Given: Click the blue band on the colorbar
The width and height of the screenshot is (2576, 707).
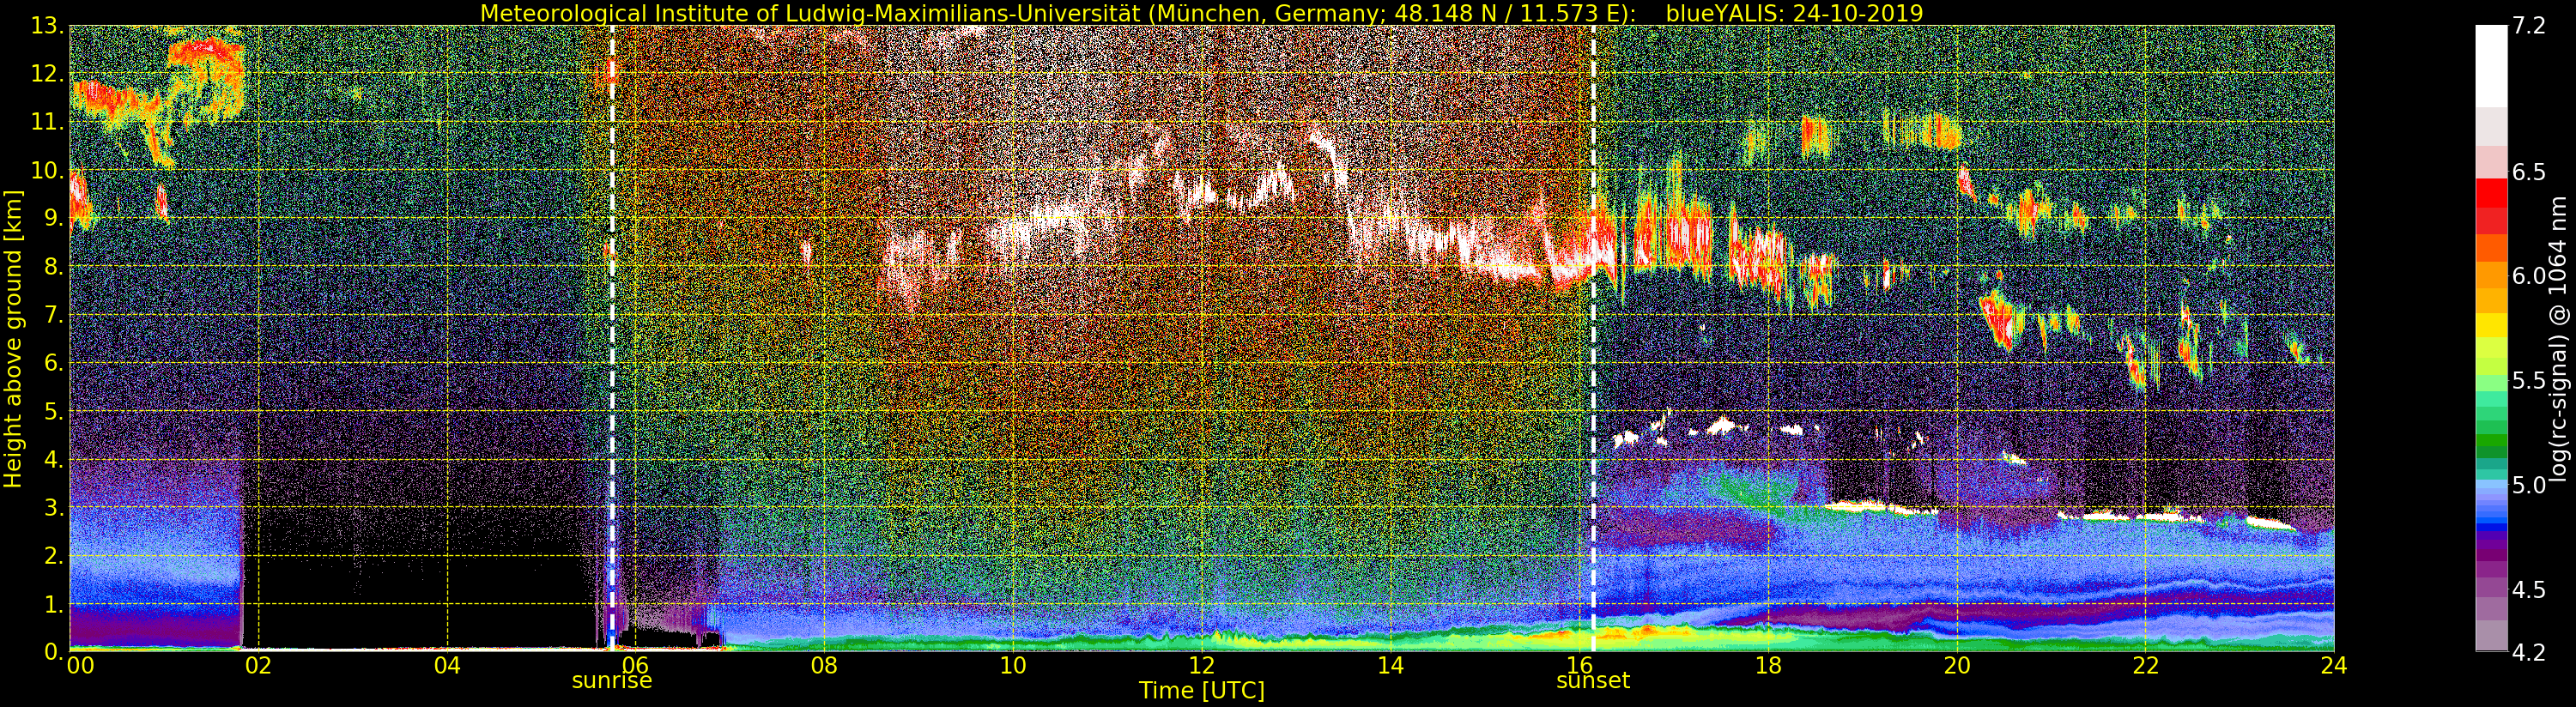Looking at the screenshot, I should (x=2490, y=510).
